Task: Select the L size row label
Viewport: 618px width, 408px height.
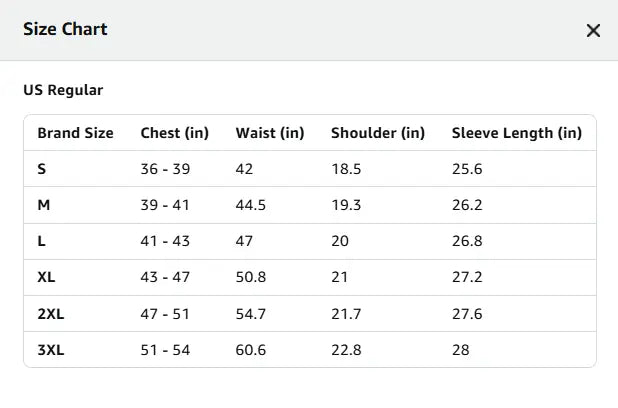Action: coord(41,241)
